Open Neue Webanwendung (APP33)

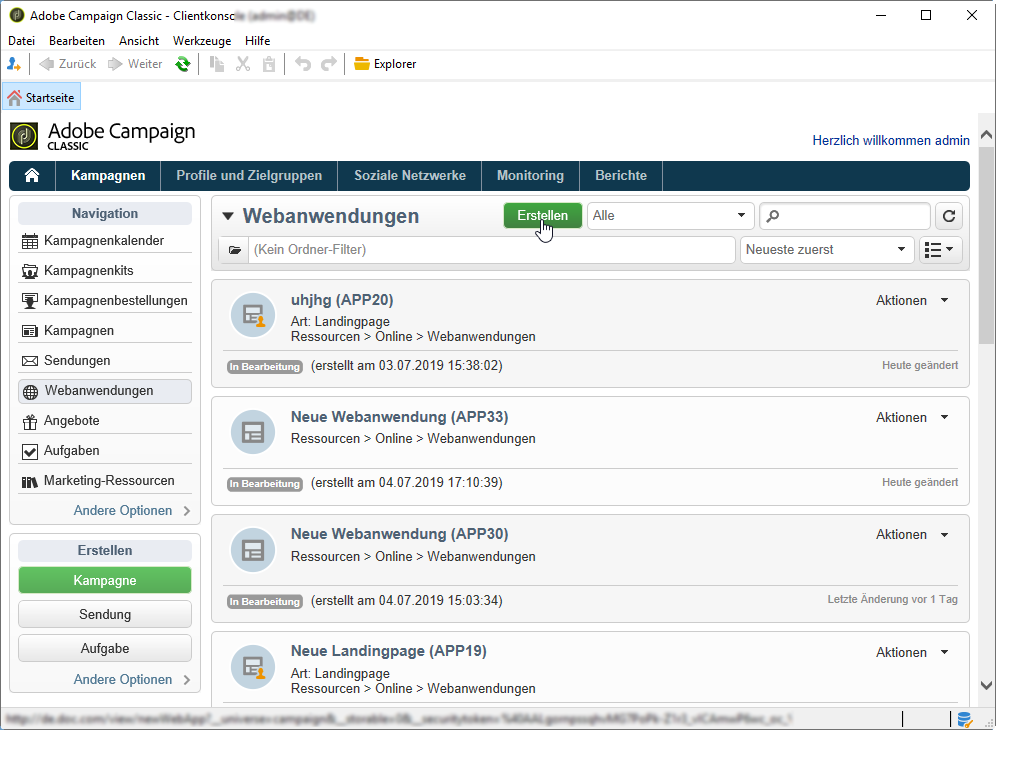pyautogui.click(x=399, y=417)
